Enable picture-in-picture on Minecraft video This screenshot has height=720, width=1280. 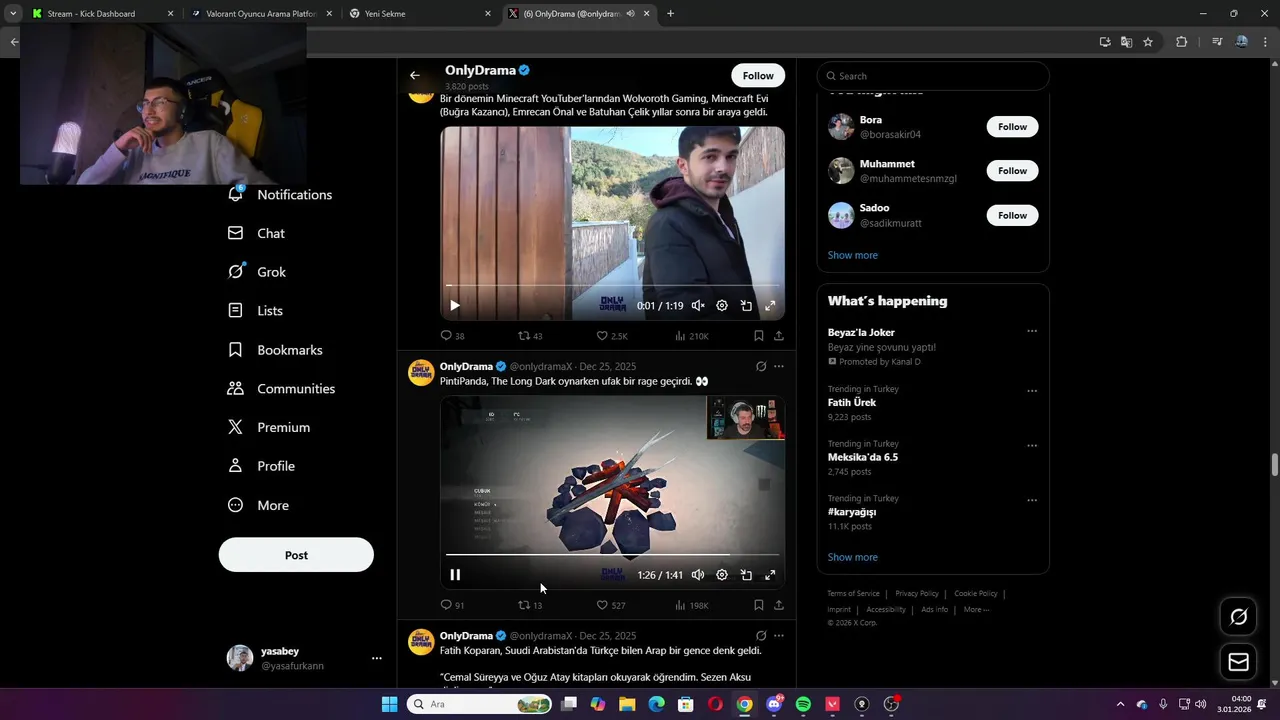click(746, 306)
